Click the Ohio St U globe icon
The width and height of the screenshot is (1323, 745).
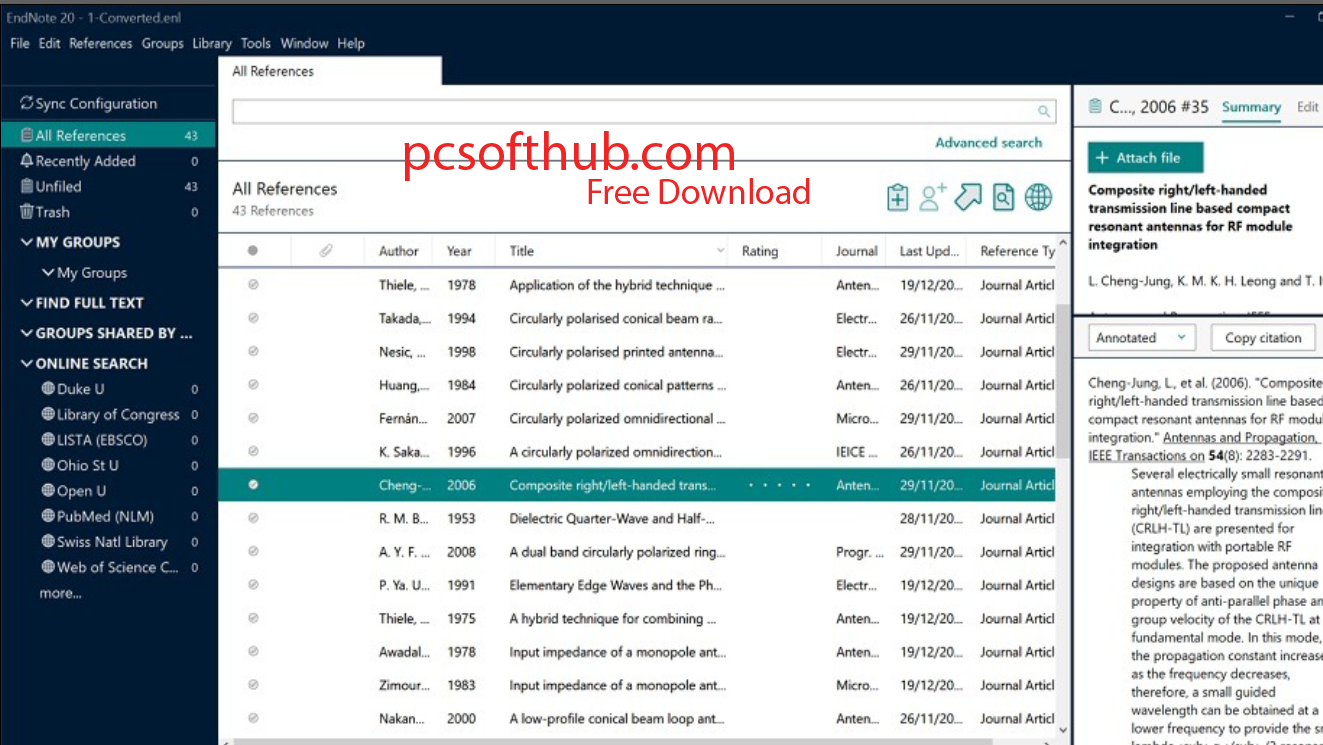coord(48,465)
